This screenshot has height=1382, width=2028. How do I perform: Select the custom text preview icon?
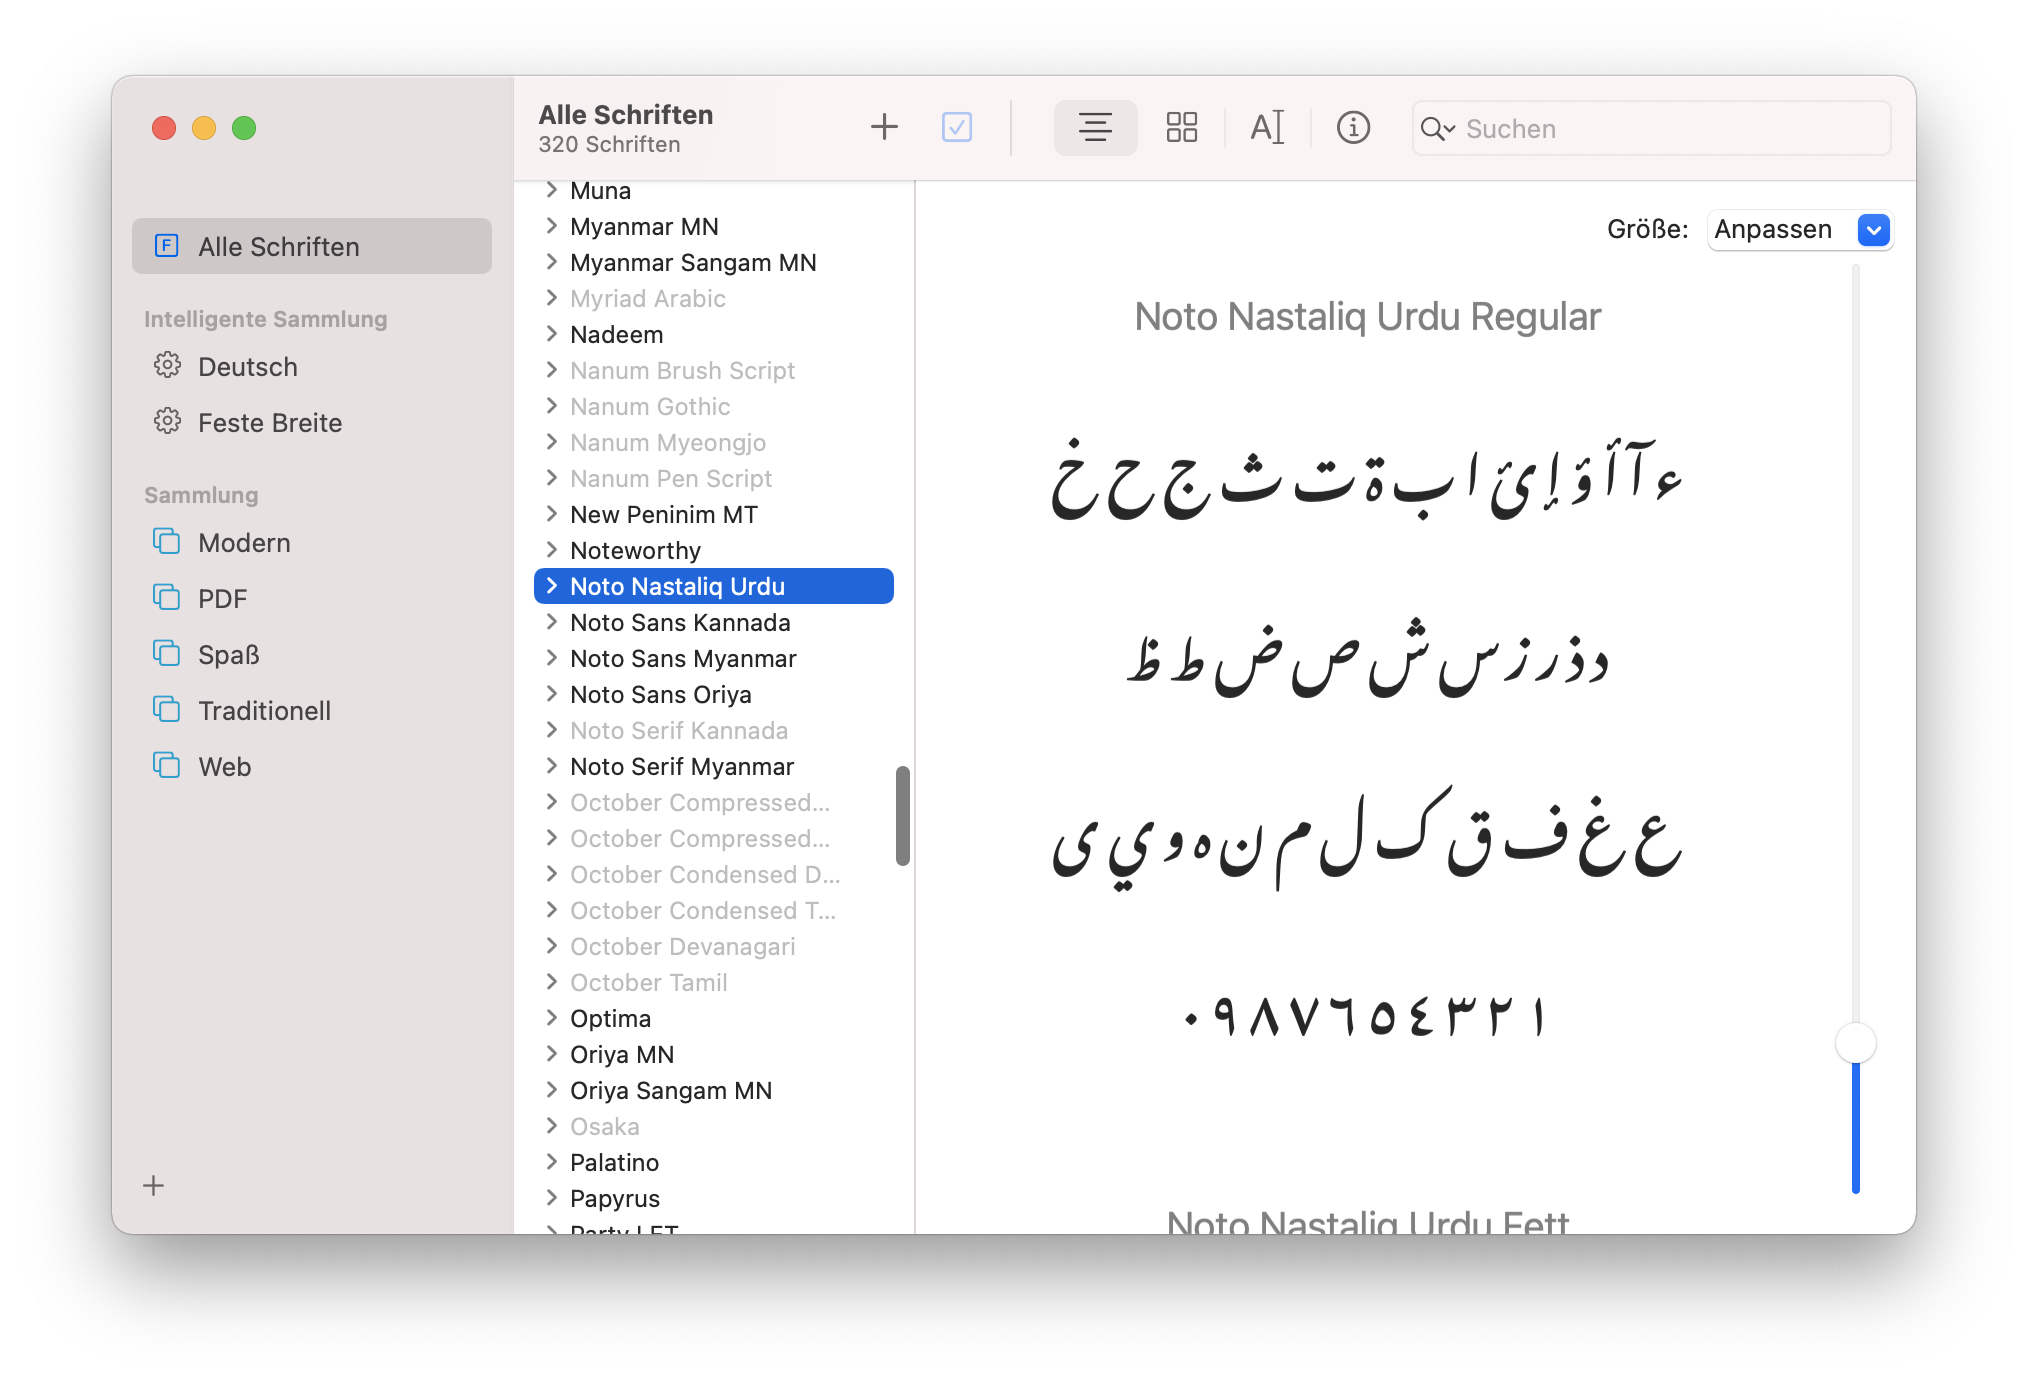1267,127
